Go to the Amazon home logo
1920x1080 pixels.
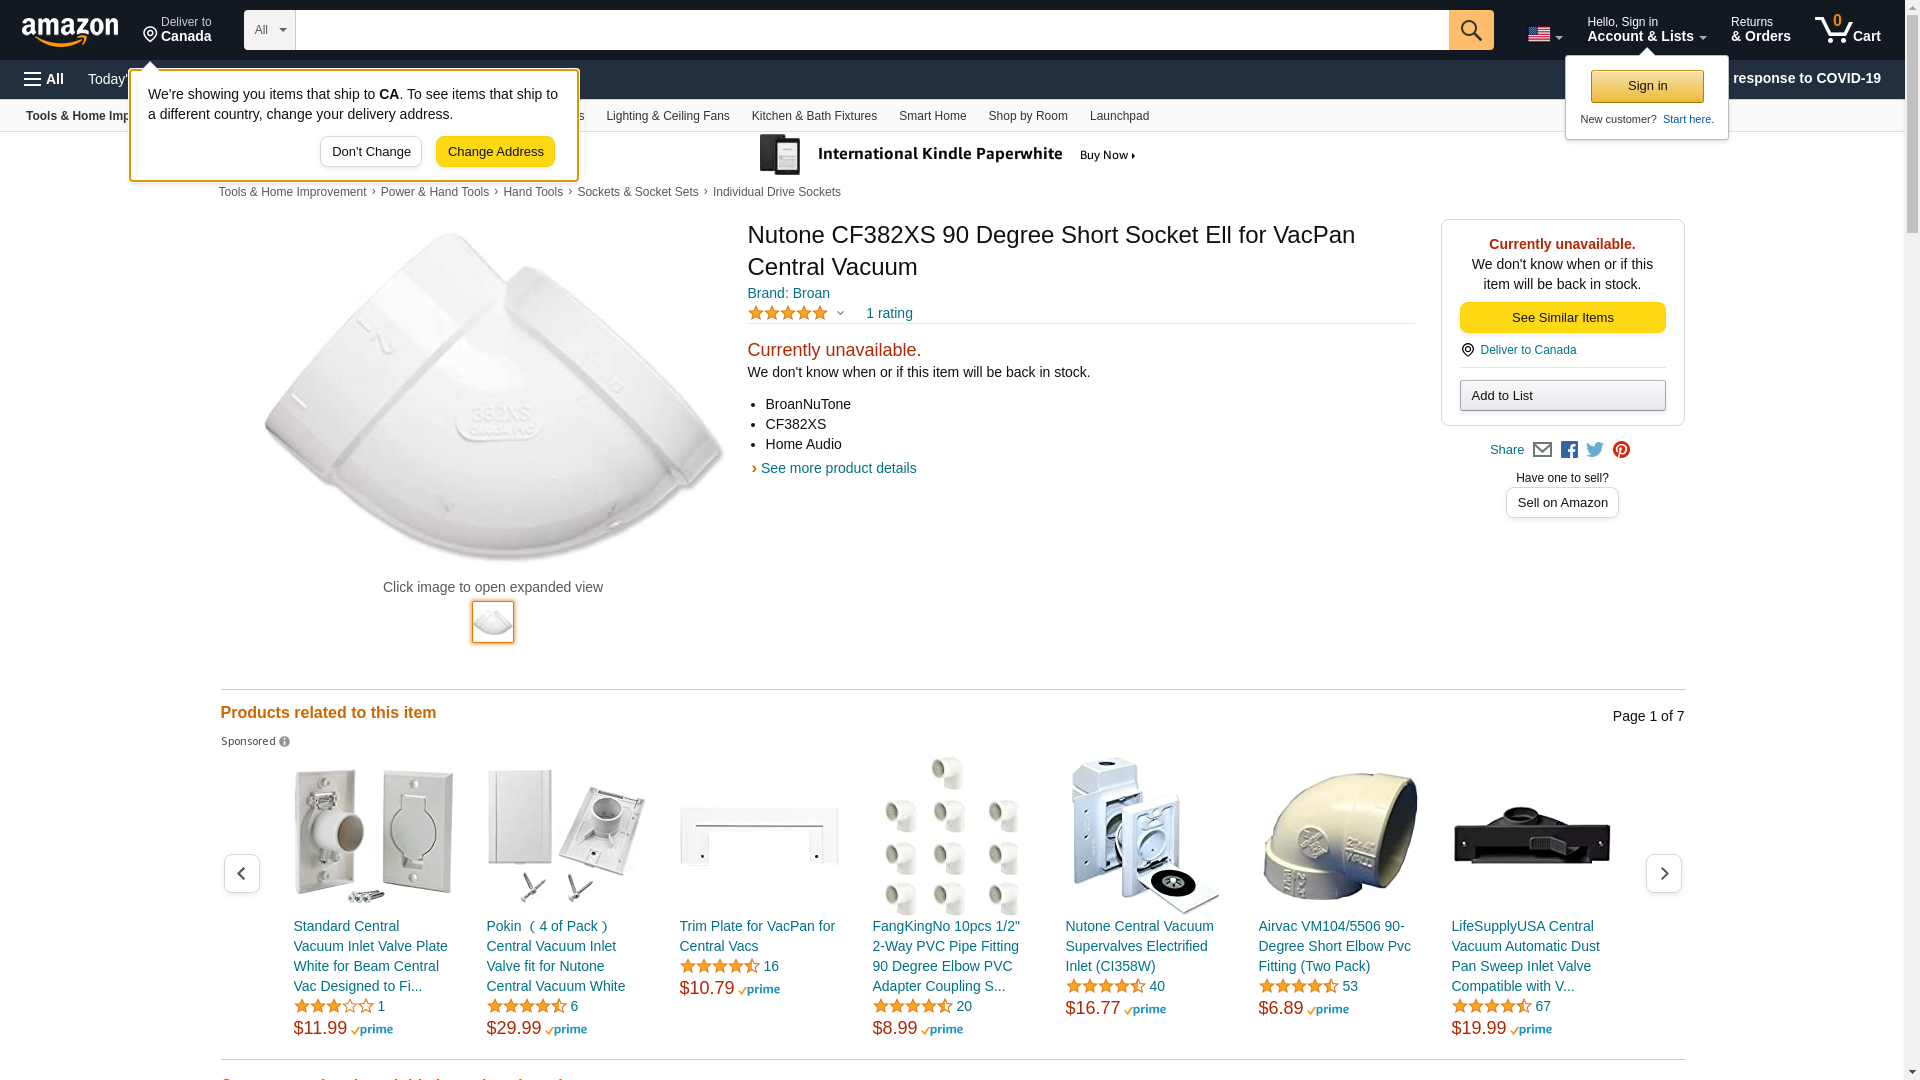pos(70,31)
